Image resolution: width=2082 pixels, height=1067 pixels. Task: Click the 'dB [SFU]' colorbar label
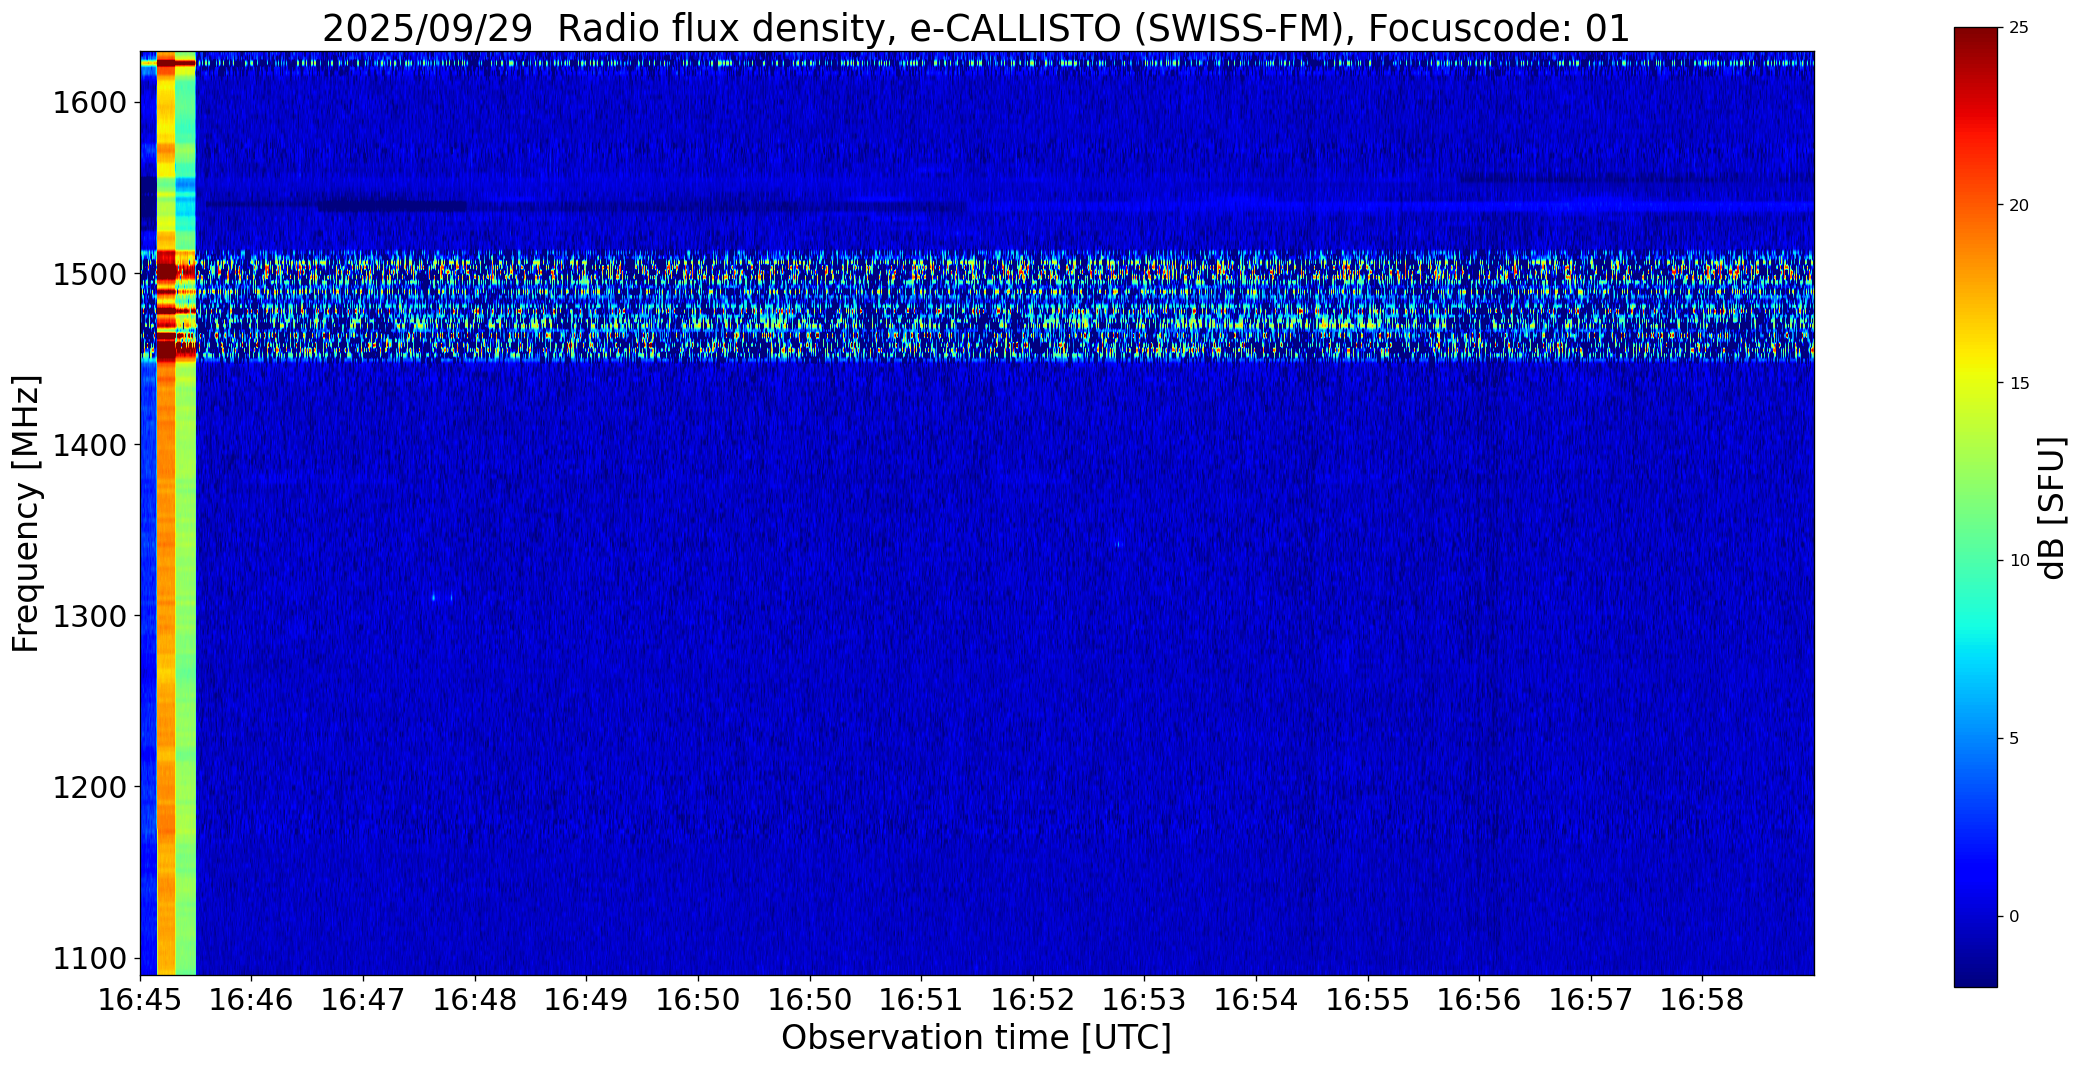2052,508
